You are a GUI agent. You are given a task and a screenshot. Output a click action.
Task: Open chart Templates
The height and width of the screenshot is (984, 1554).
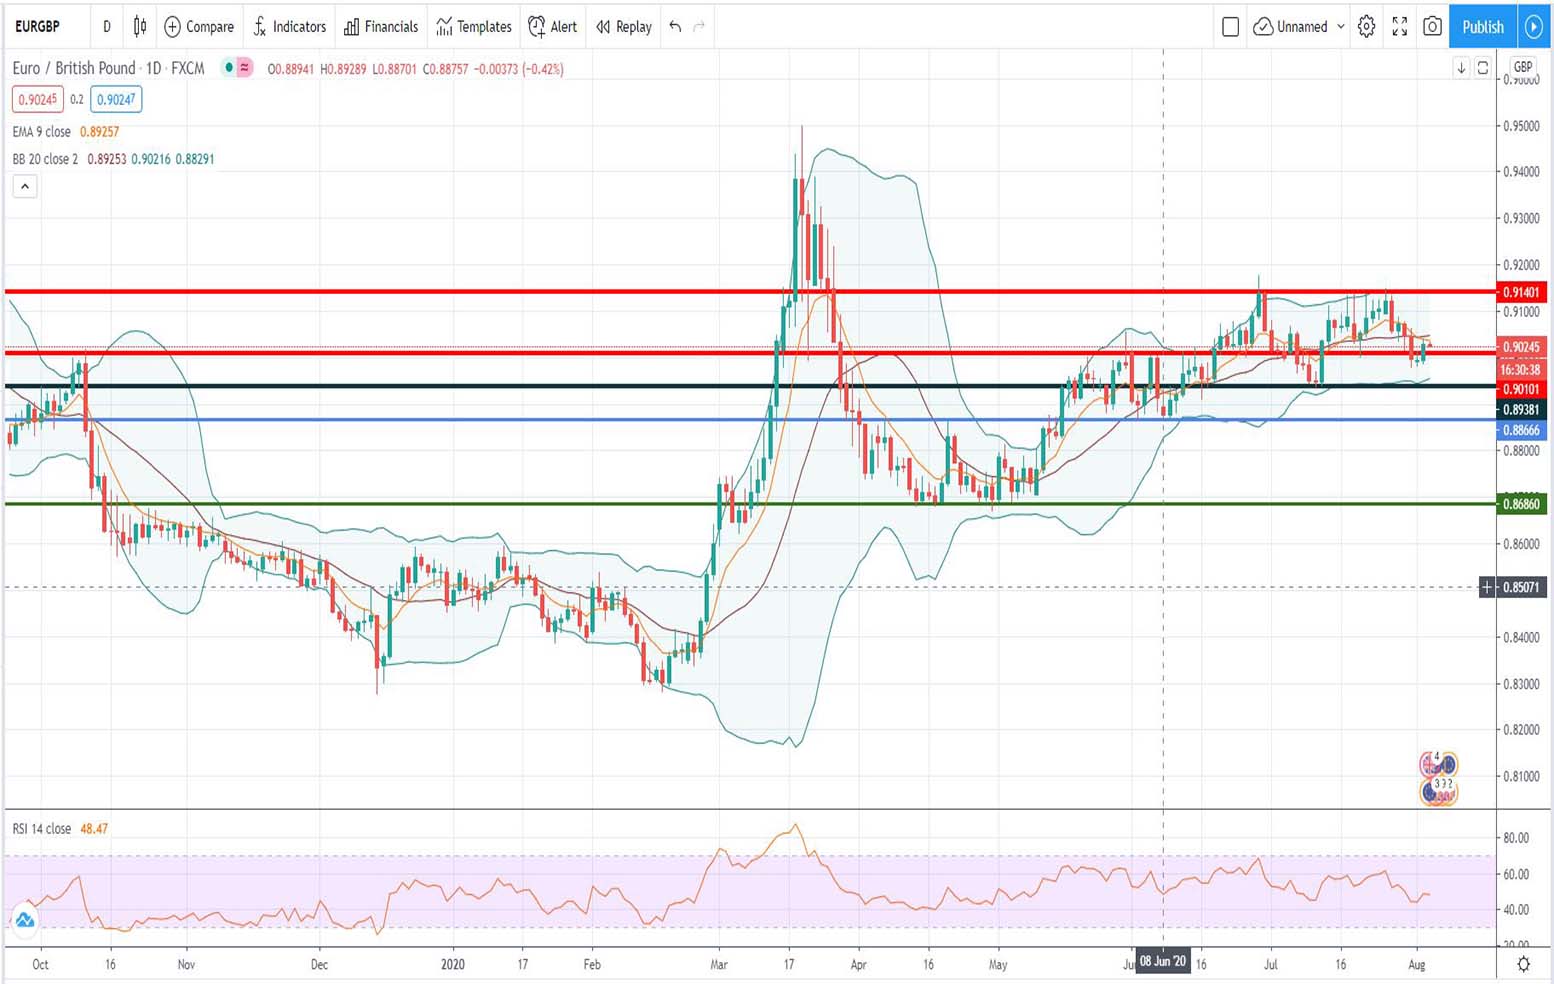click(472, 27)
